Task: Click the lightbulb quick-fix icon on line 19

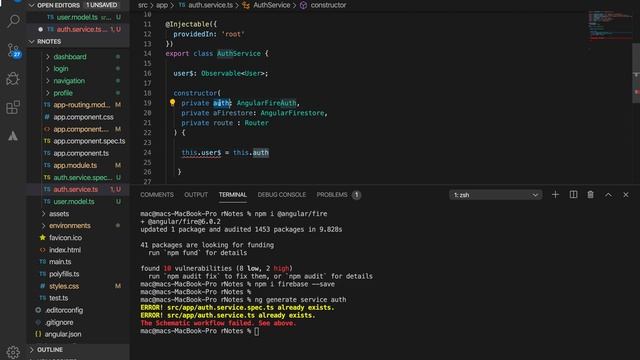Action: (x=172, y=103)
